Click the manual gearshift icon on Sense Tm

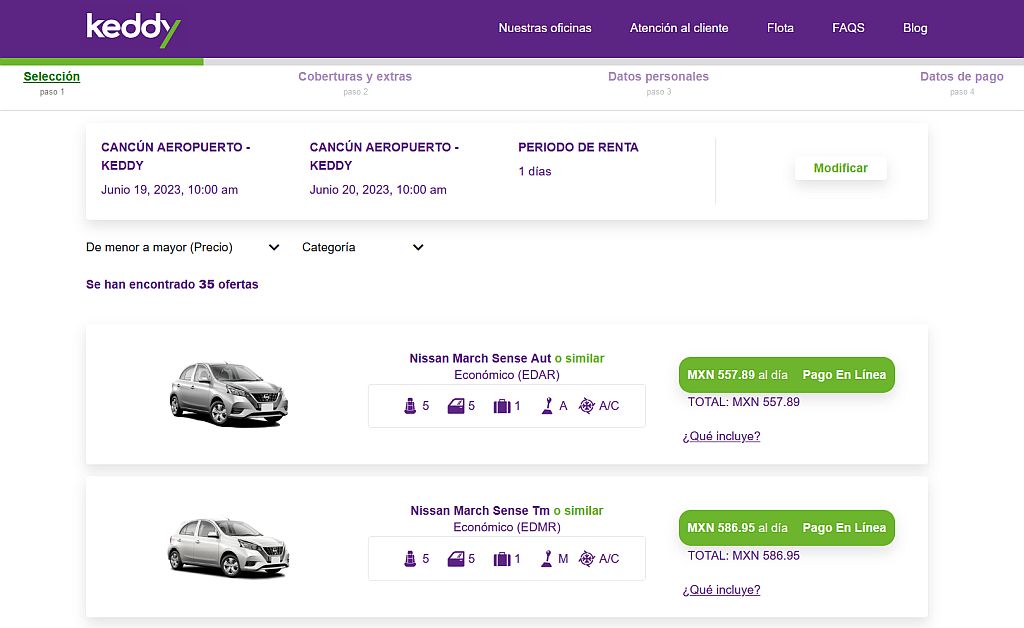(548, 558)
